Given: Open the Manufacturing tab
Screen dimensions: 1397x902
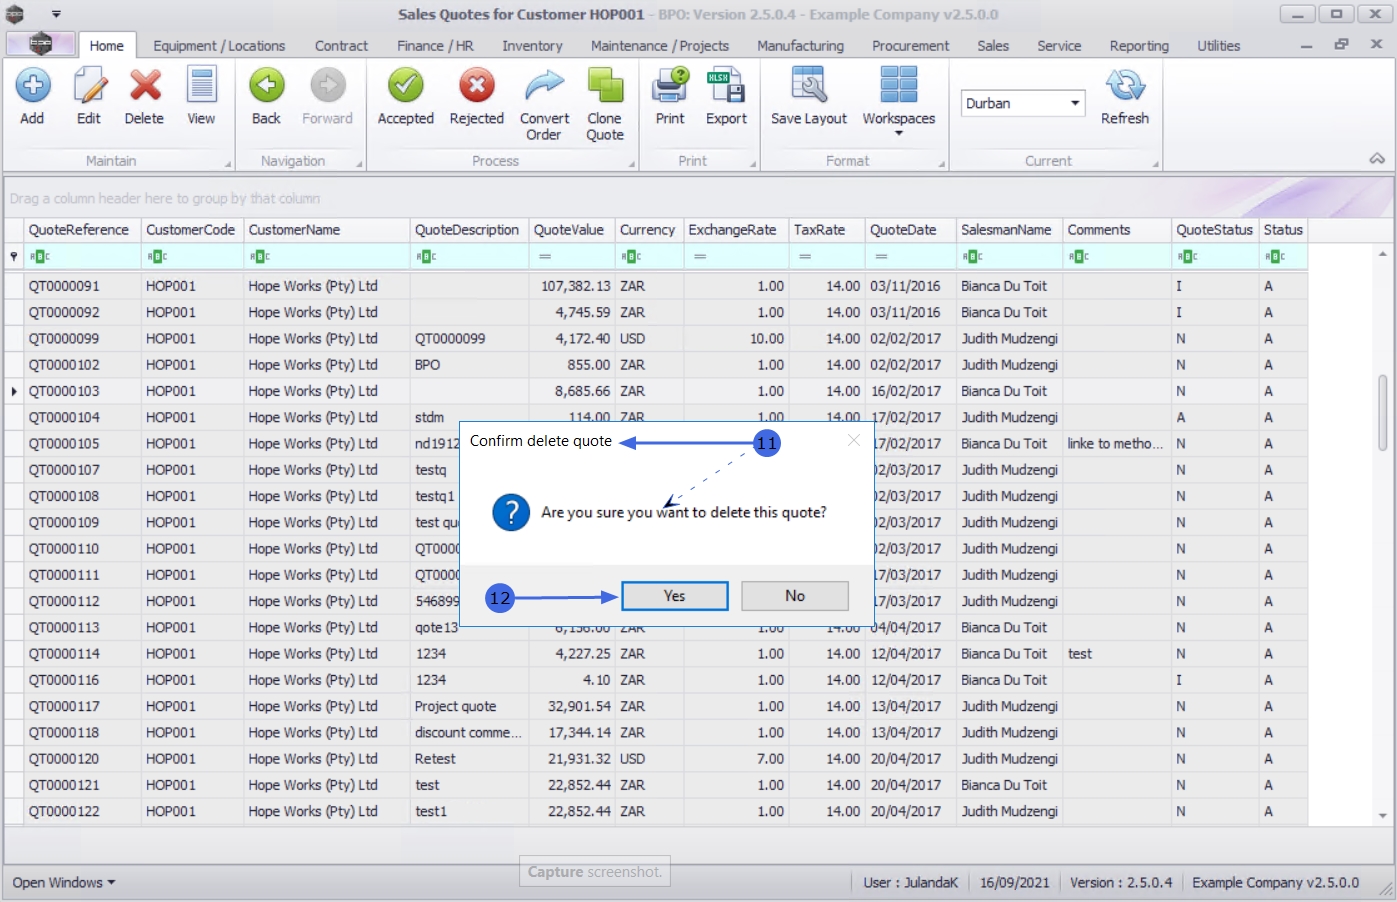Looking at the screenshot, I should 800,46.
